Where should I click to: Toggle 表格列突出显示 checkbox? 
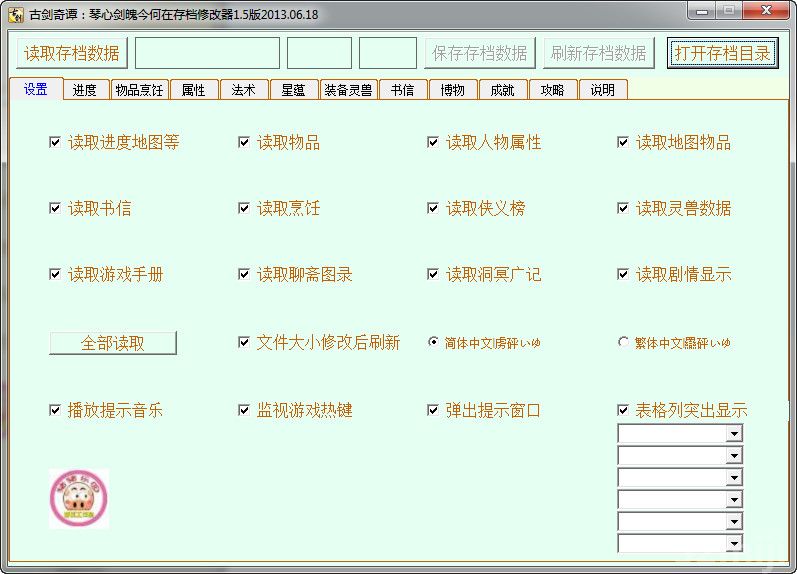624,410
